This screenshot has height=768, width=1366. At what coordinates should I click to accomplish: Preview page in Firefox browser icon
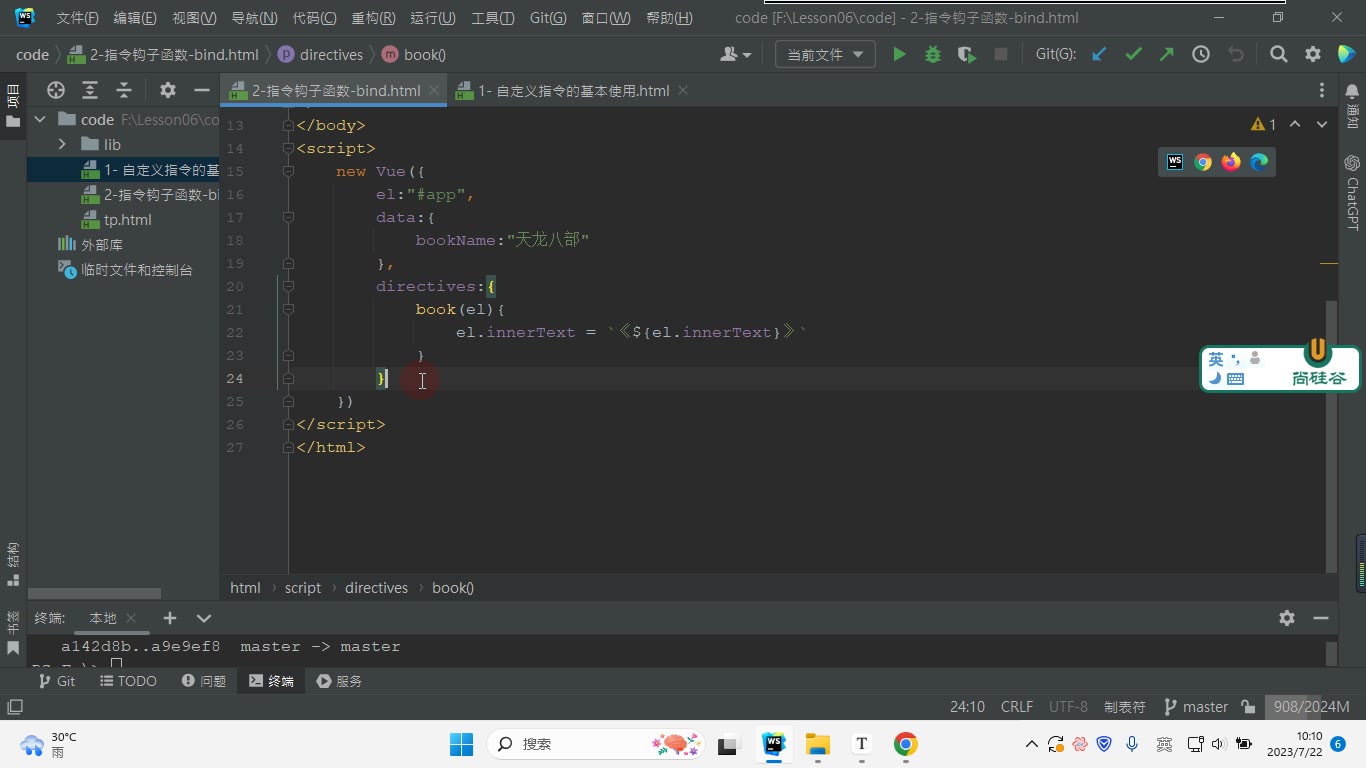tap(1231, 162)
